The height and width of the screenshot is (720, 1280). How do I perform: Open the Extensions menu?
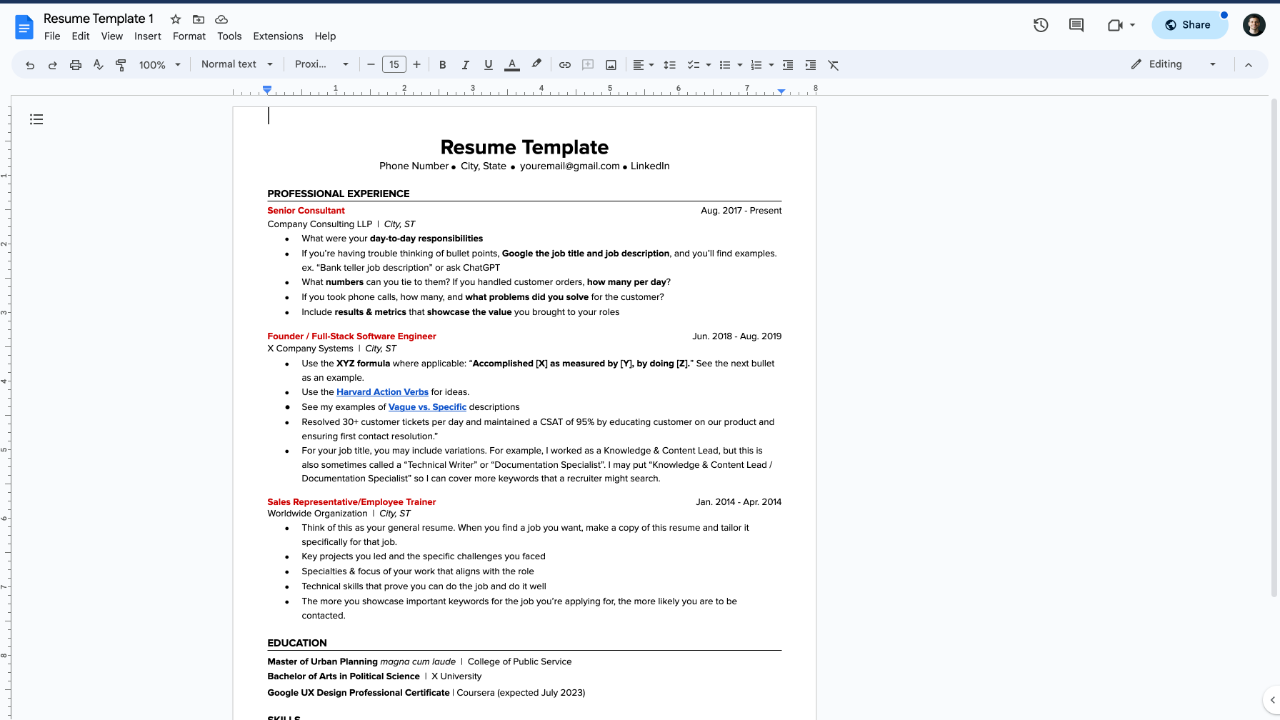(278, 36)
